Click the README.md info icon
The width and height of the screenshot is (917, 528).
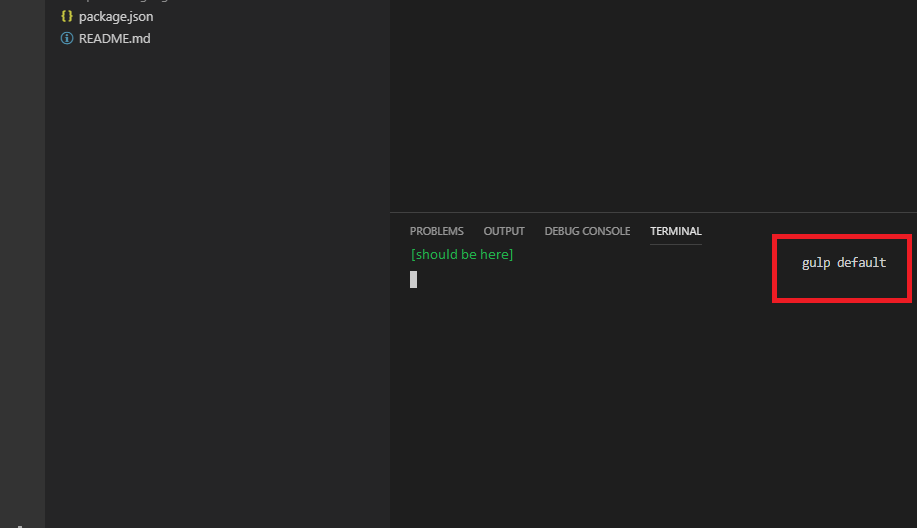pos(67,39)
